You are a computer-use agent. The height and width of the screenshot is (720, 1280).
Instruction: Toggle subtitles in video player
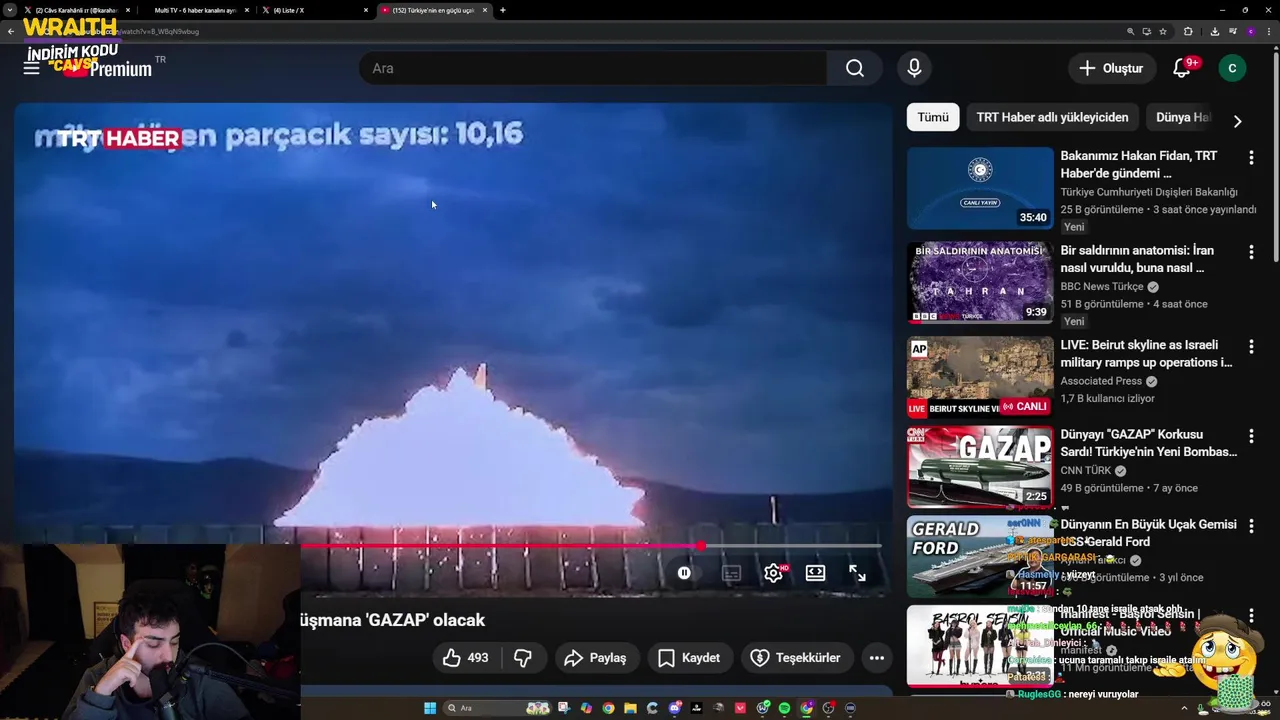coord(731,573)
